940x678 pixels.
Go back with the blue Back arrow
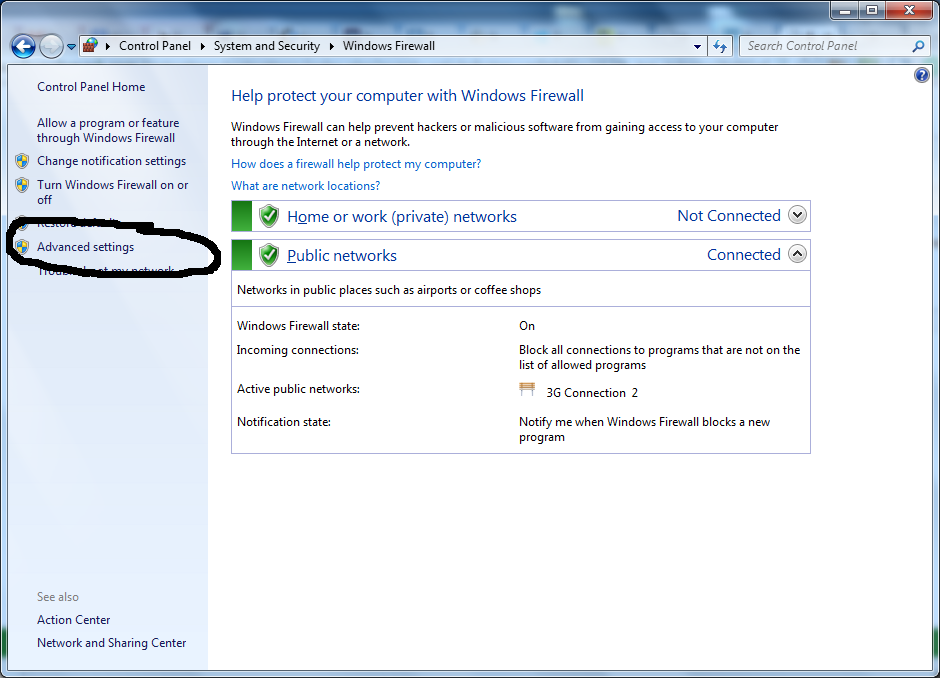click(23, 46)
